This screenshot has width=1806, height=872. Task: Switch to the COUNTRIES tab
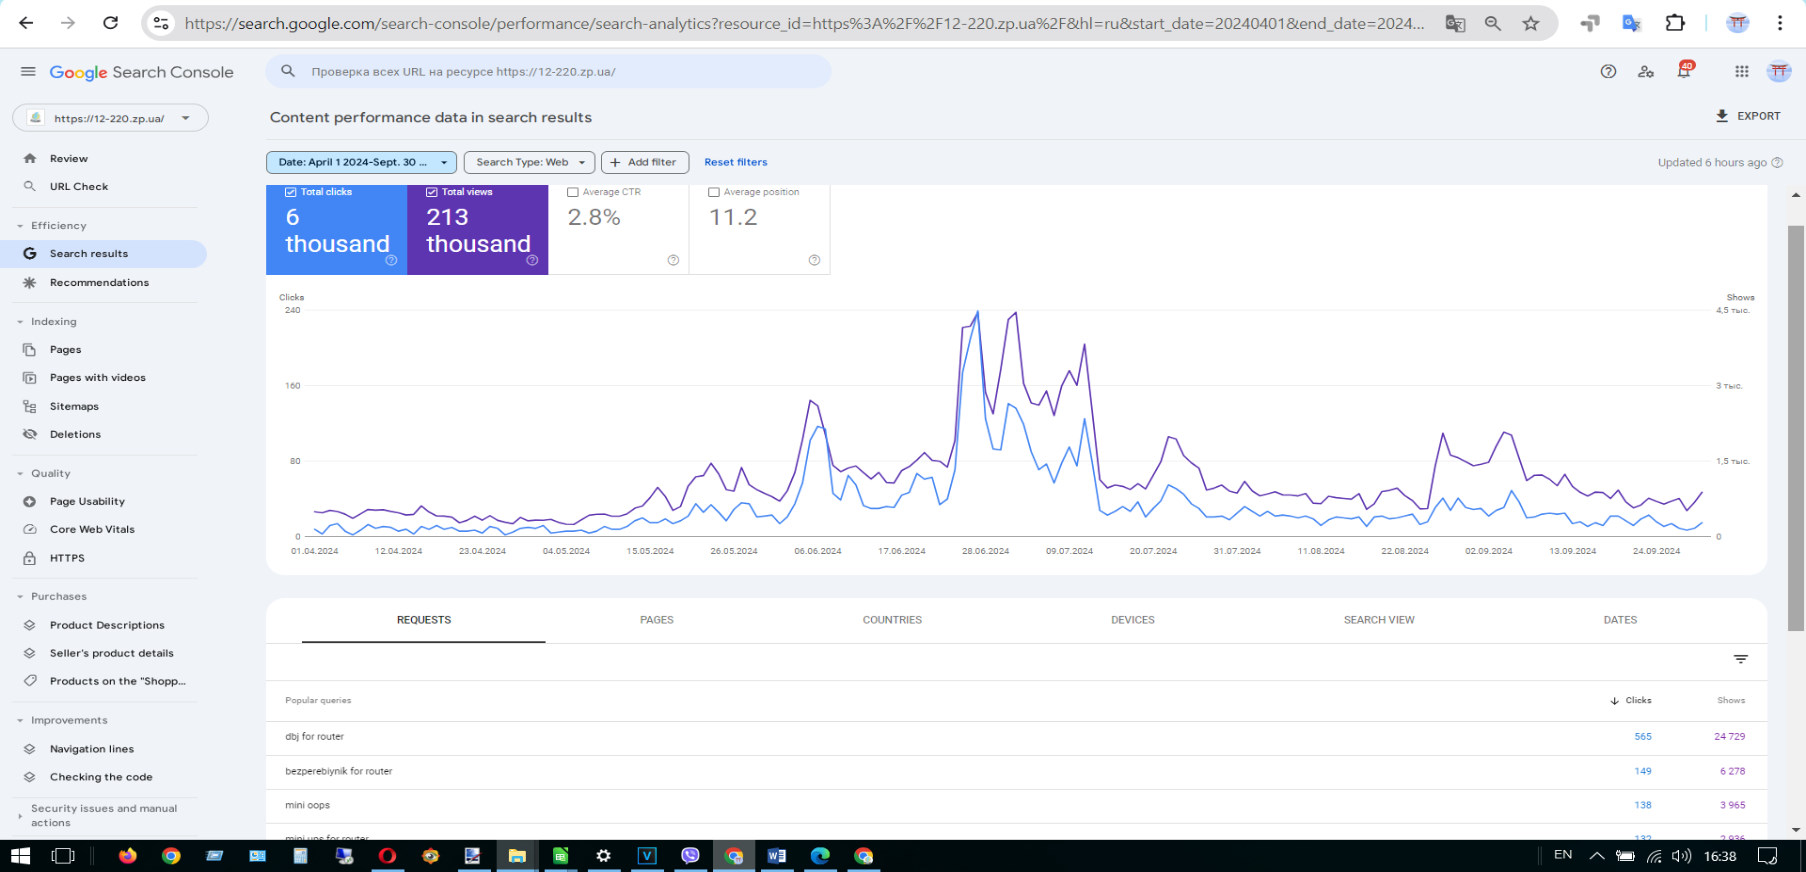click(x=892, y=620)
